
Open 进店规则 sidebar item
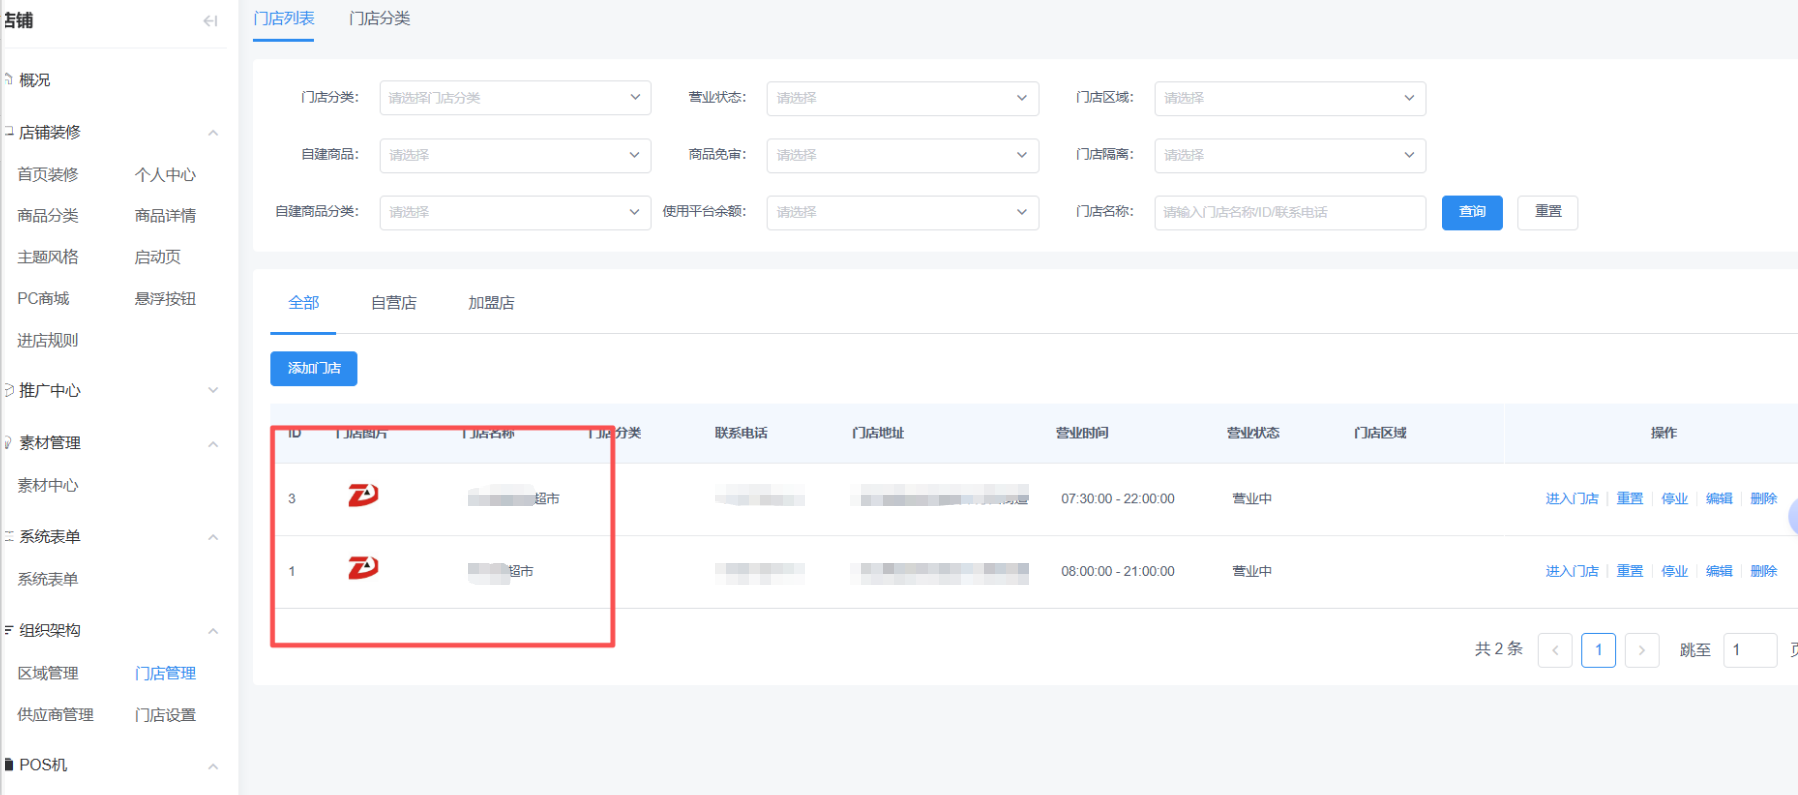pos(48,341)
